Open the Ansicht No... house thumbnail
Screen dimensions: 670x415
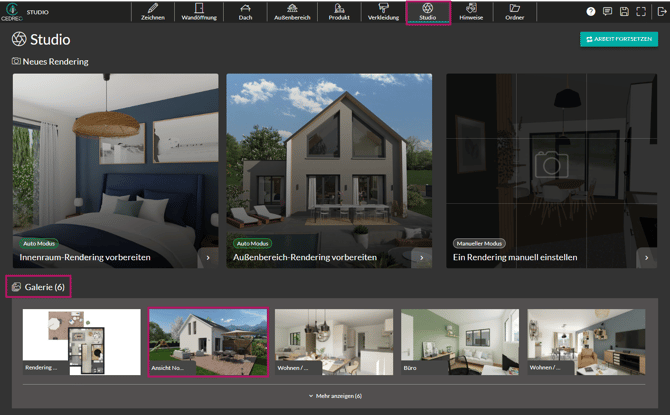coord(208,342)
